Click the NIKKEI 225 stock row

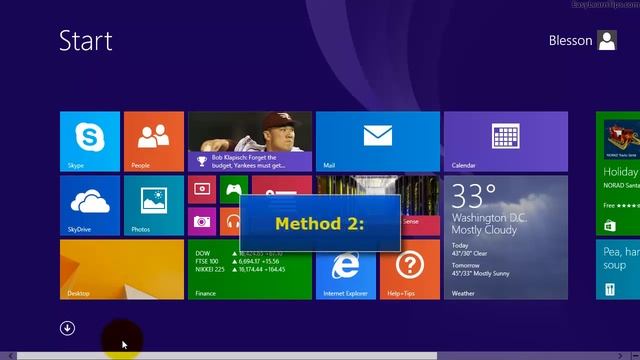click(240, 269)
